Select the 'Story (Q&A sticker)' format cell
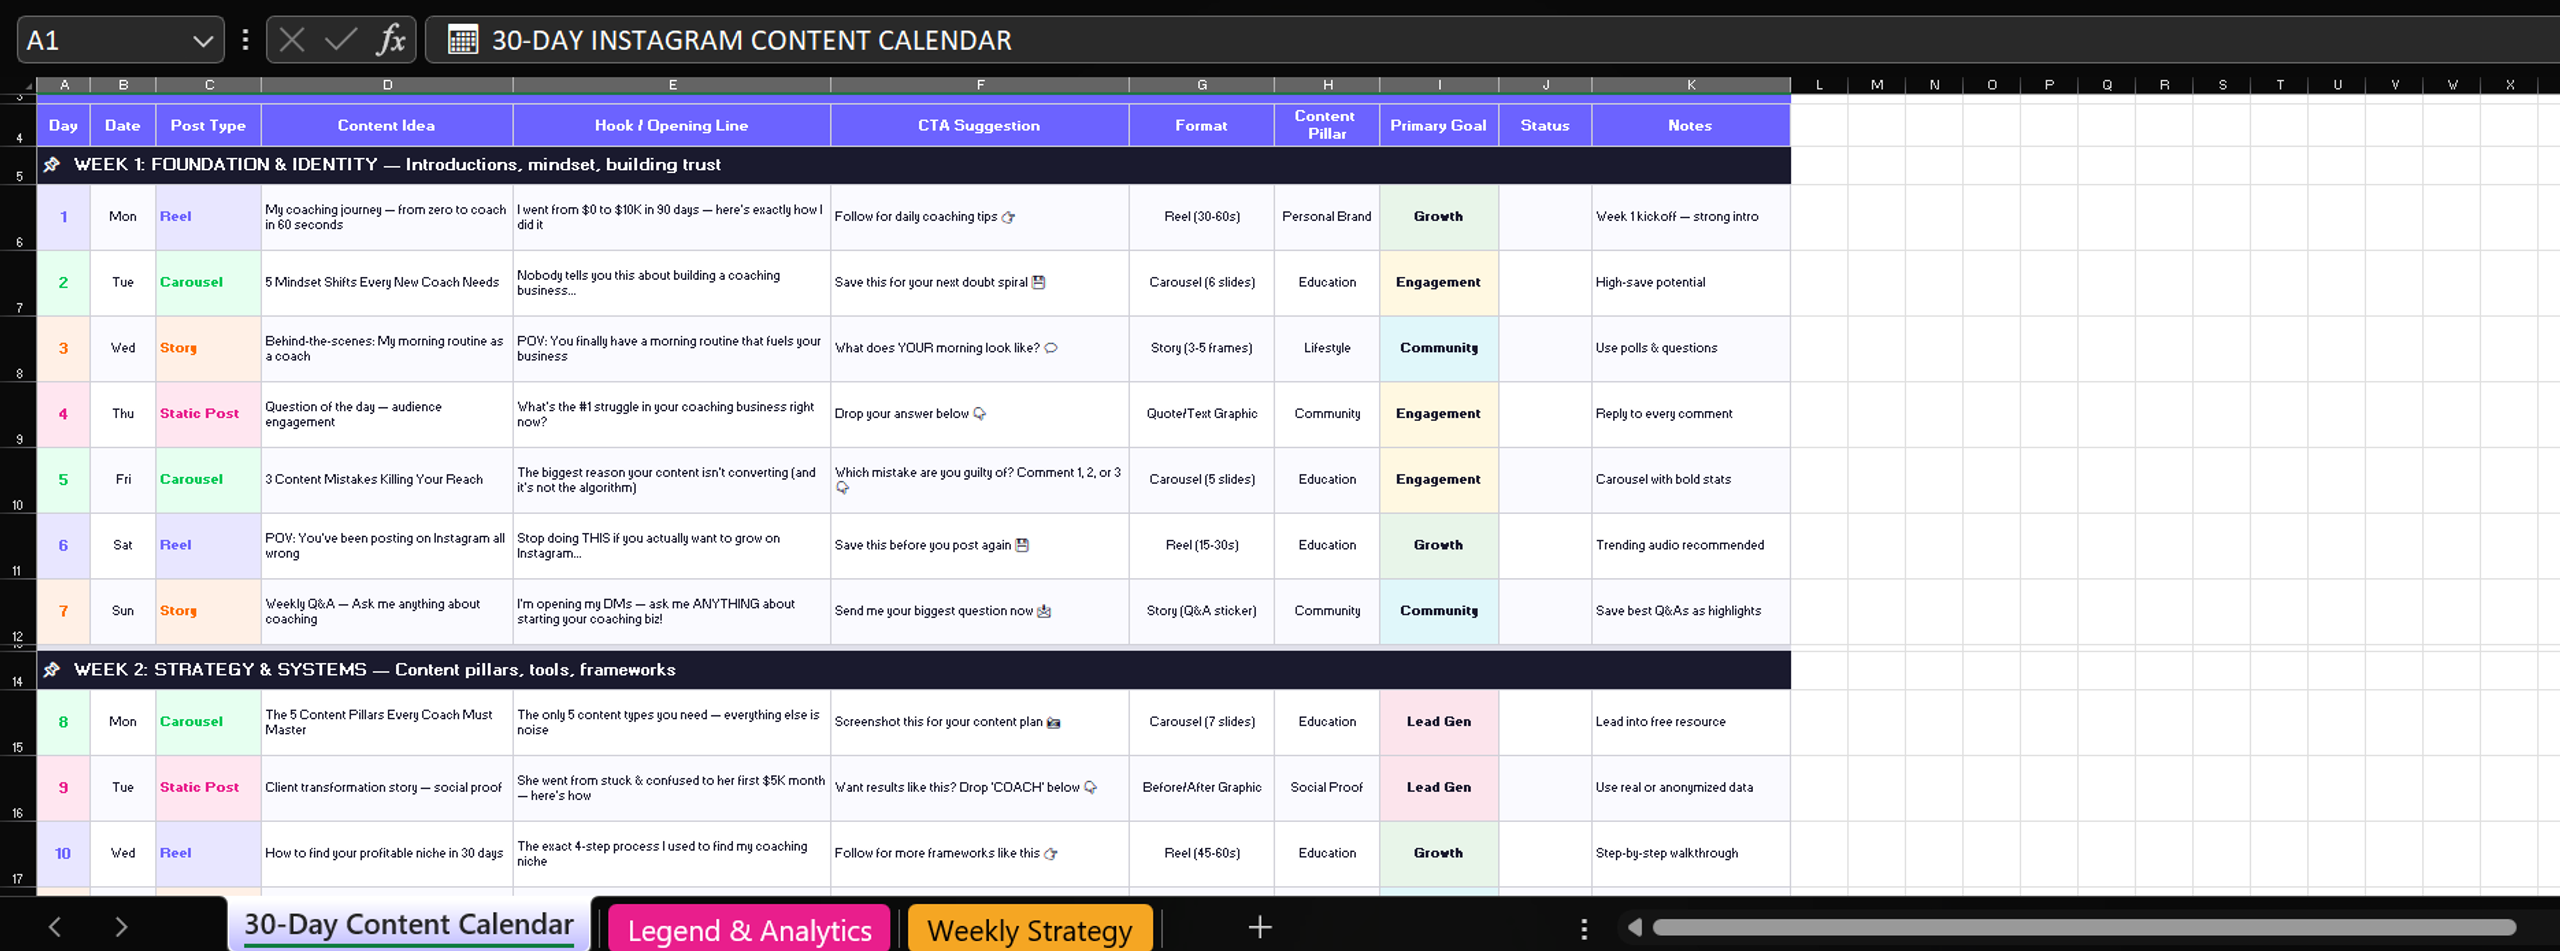2560x951 pixels. pyautogui.click(x=1202, y=611)
